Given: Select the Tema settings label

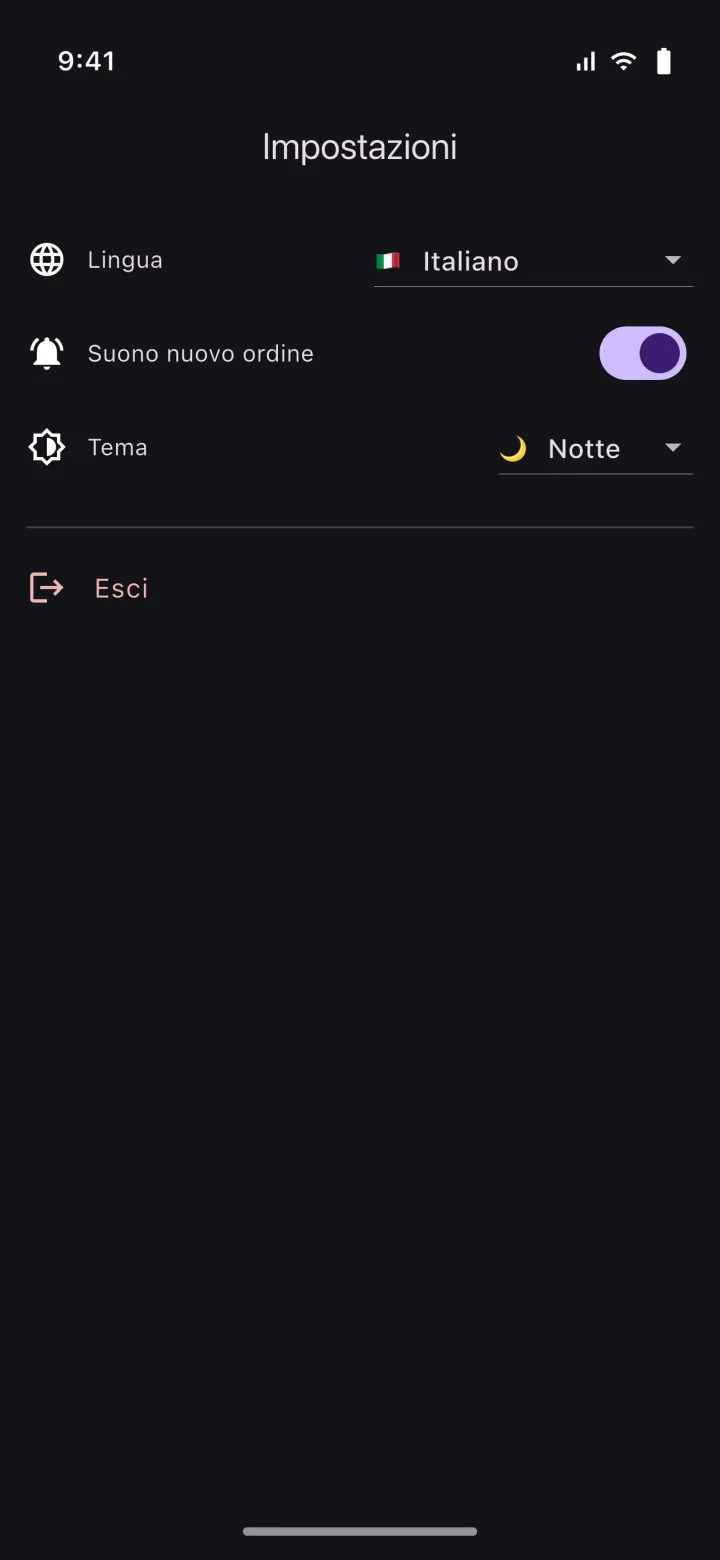Looking at the screenshot, I should [118, 447].
